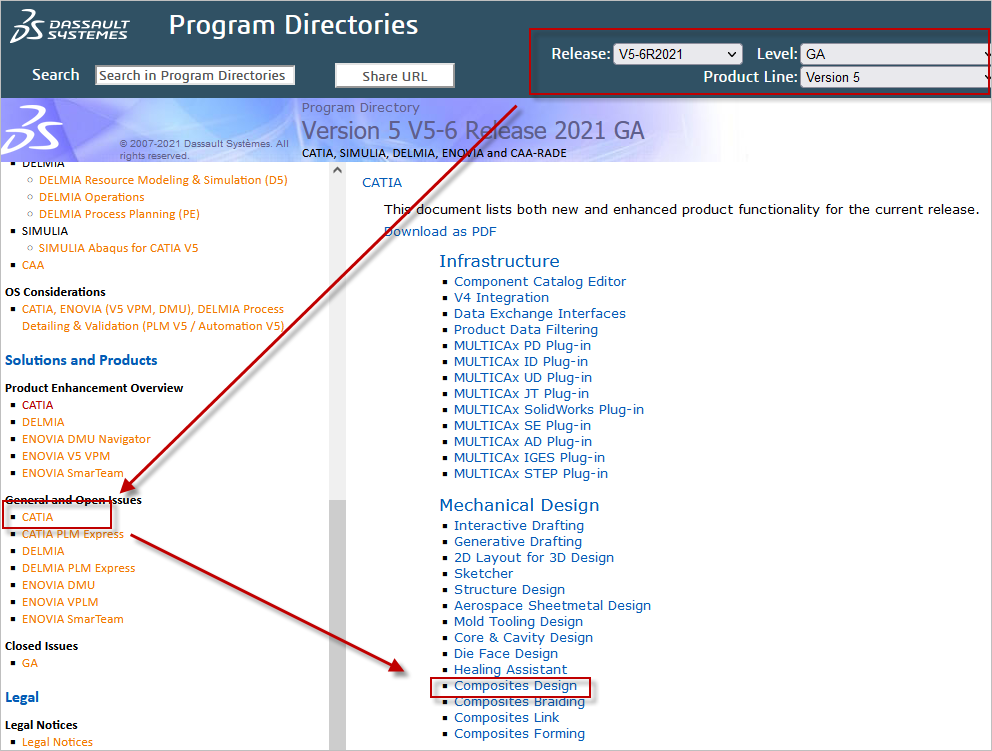Open DELMIA Process Planning (PE) link
The height and width of the screenshot is (751, 992).
119,214
